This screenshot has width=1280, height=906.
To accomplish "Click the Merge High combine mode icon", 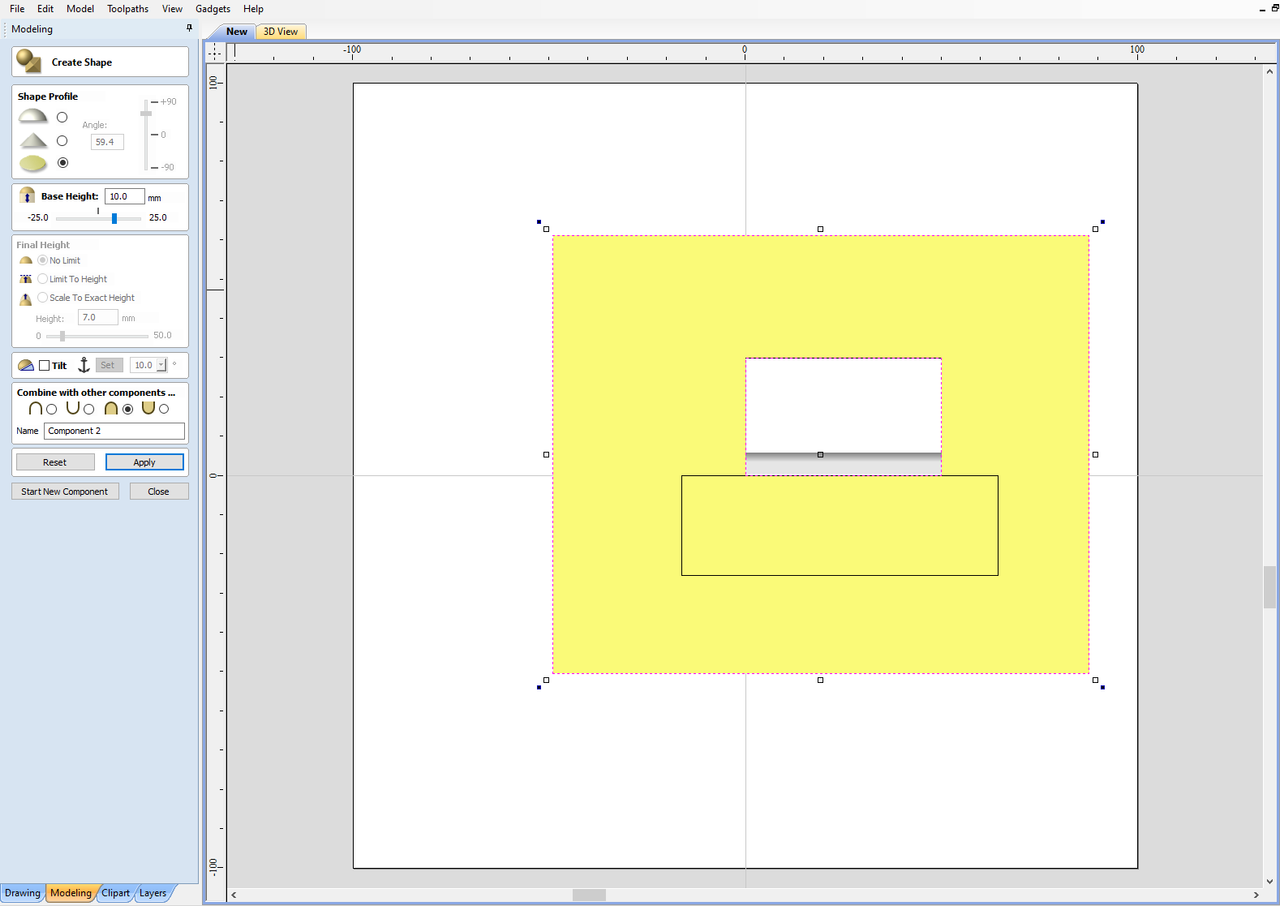I will coord(111,408).
